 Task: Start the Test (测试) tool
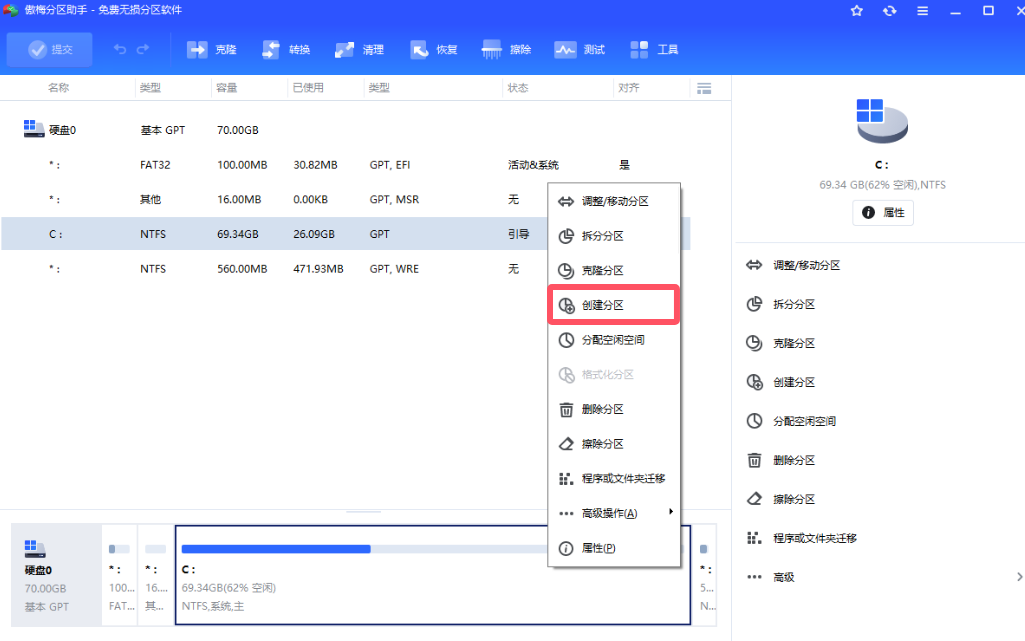click(x=580, y=47)
